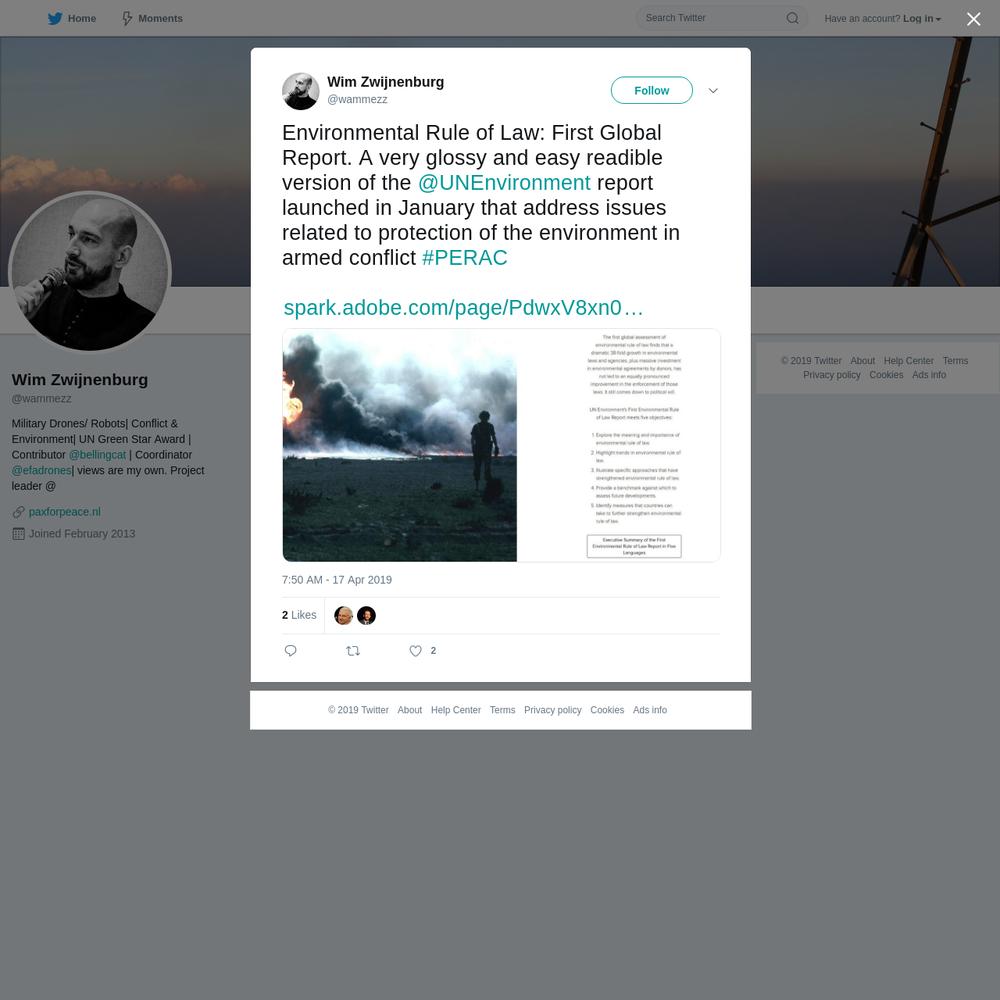The image size is (1000, 1000).
Task: Click the Twitter bird Home icon
Action: pos(55,18)
